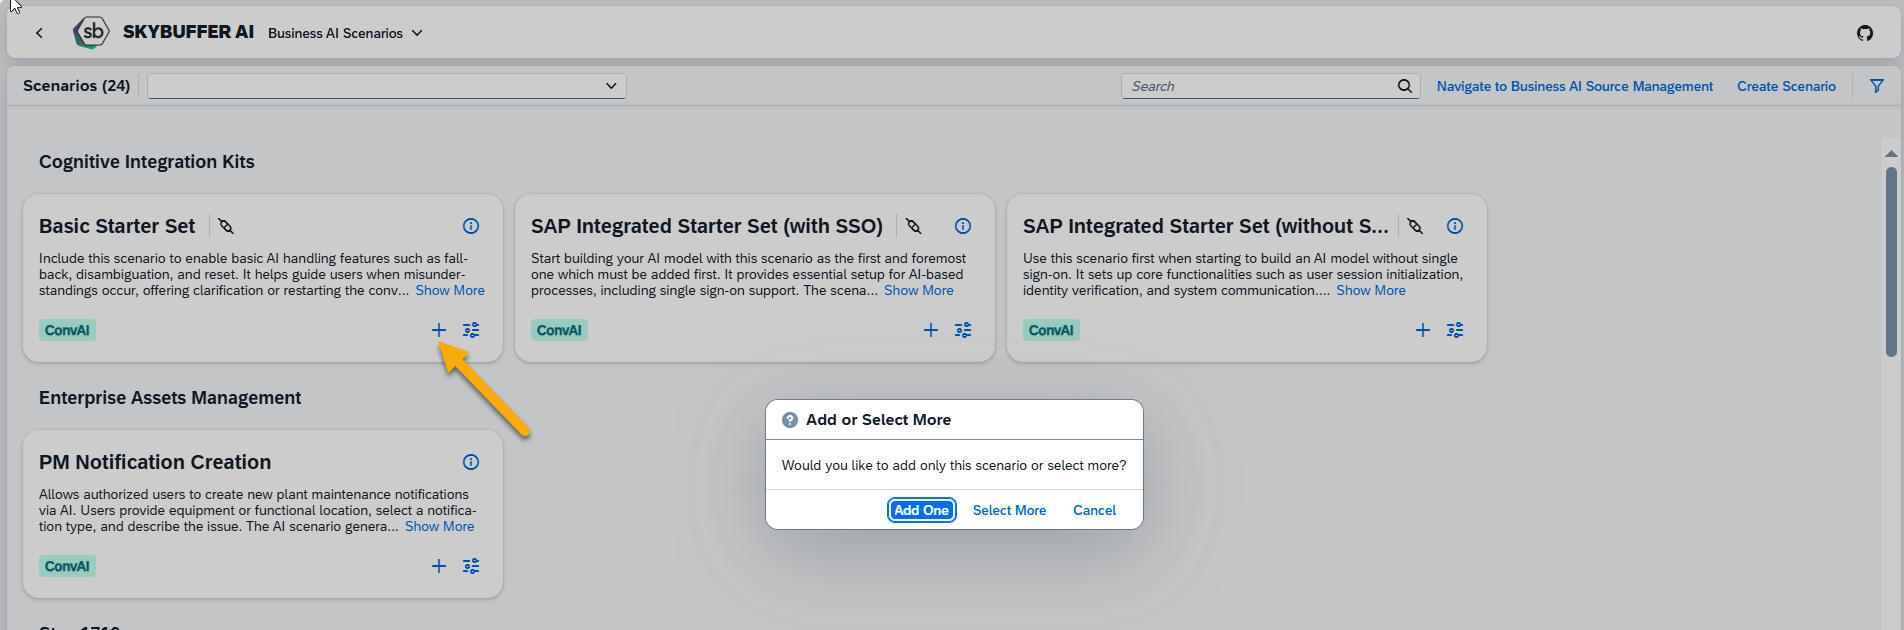This screenshot has width=1904, height=630.
Task: Show More on SAP Integrated Starter Set (without SSO)
Action: pos(1371,290)
